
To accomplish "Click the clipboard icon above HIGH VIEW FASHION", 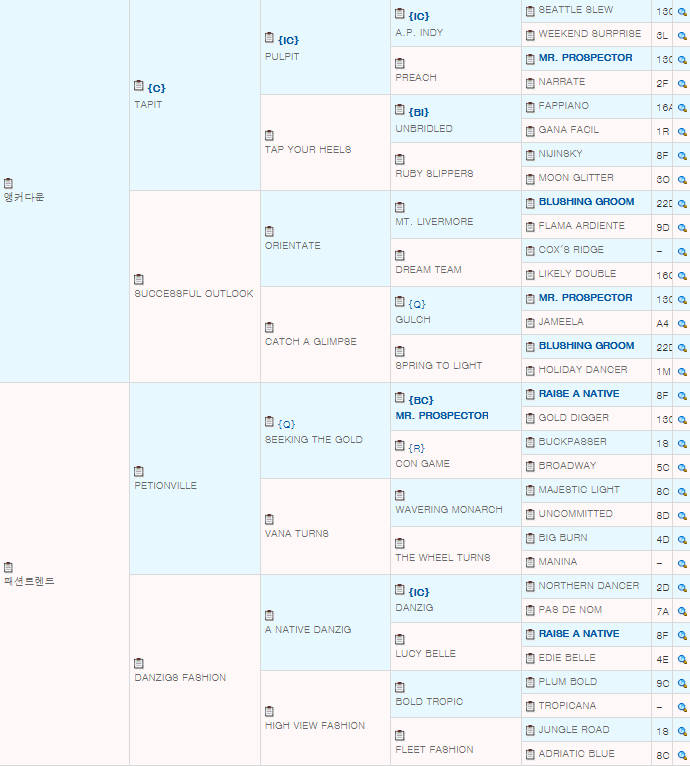I will pyautogui.click(x=269, y=711).
